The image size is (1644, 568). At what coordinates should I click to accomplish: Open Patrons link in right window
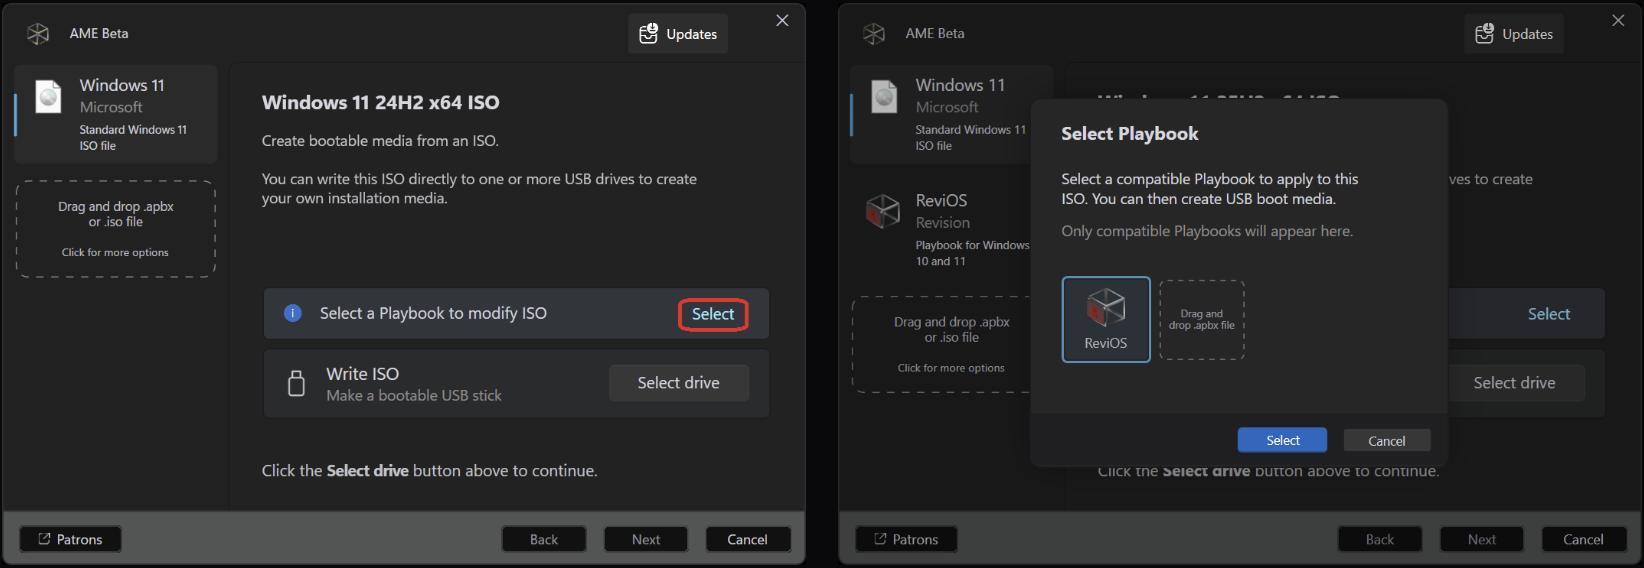click(906, 539)
